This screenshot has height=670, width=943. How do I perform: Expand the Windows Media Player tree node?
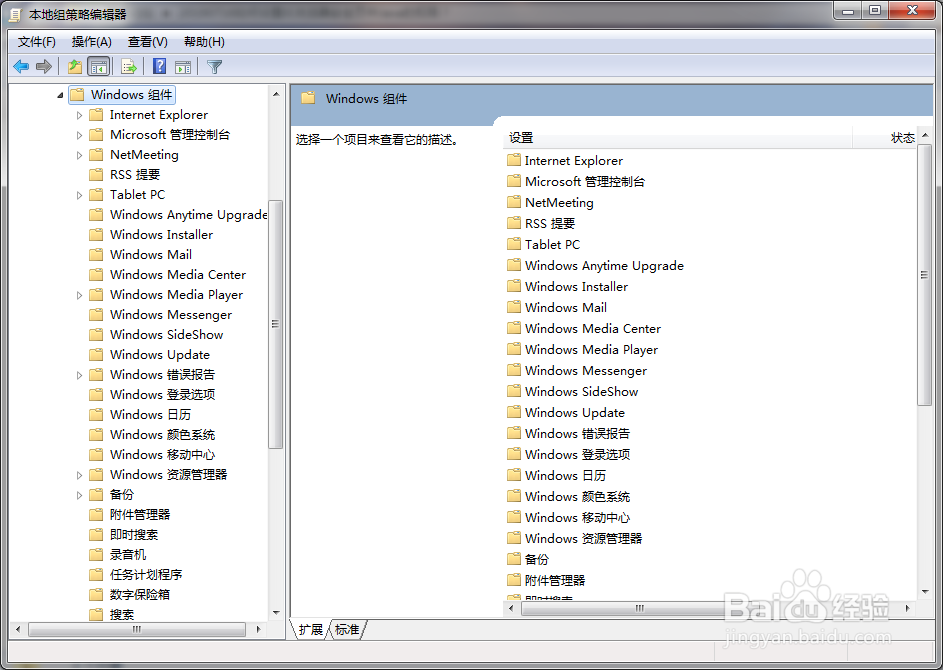click(79, 295)
